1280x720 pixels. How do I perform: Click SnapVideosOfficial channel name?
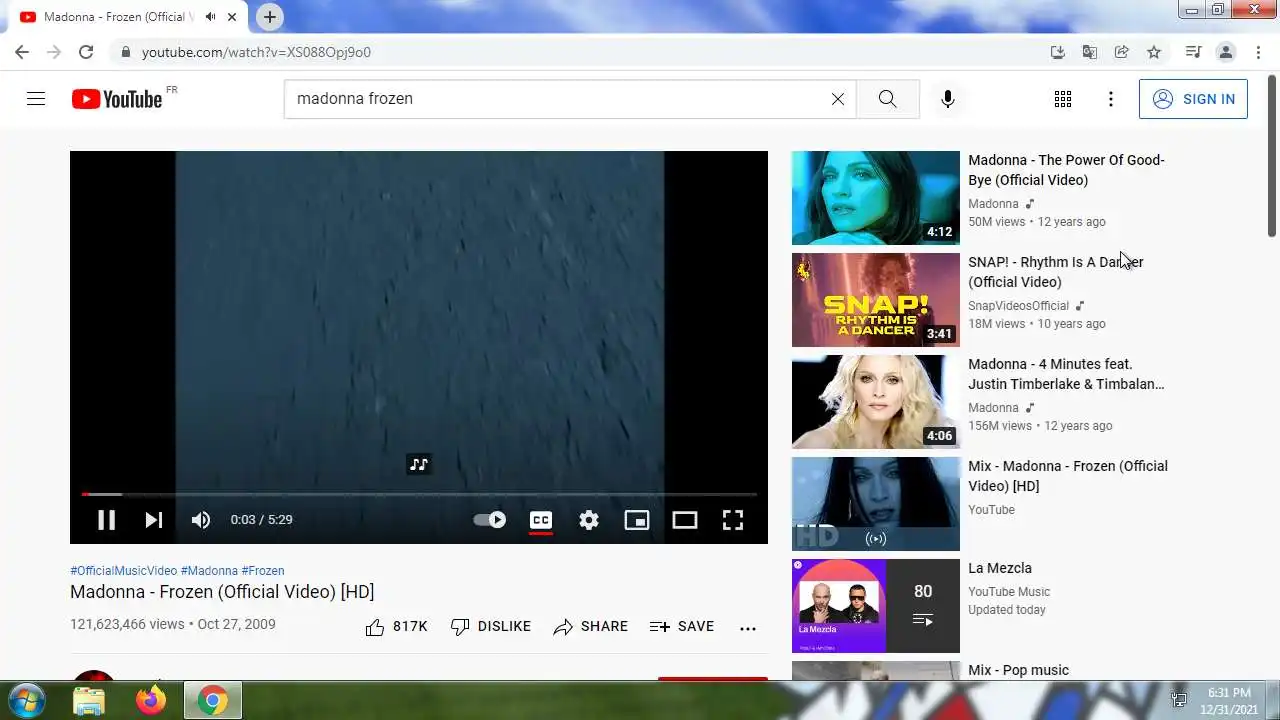[x=1018, y=306]
